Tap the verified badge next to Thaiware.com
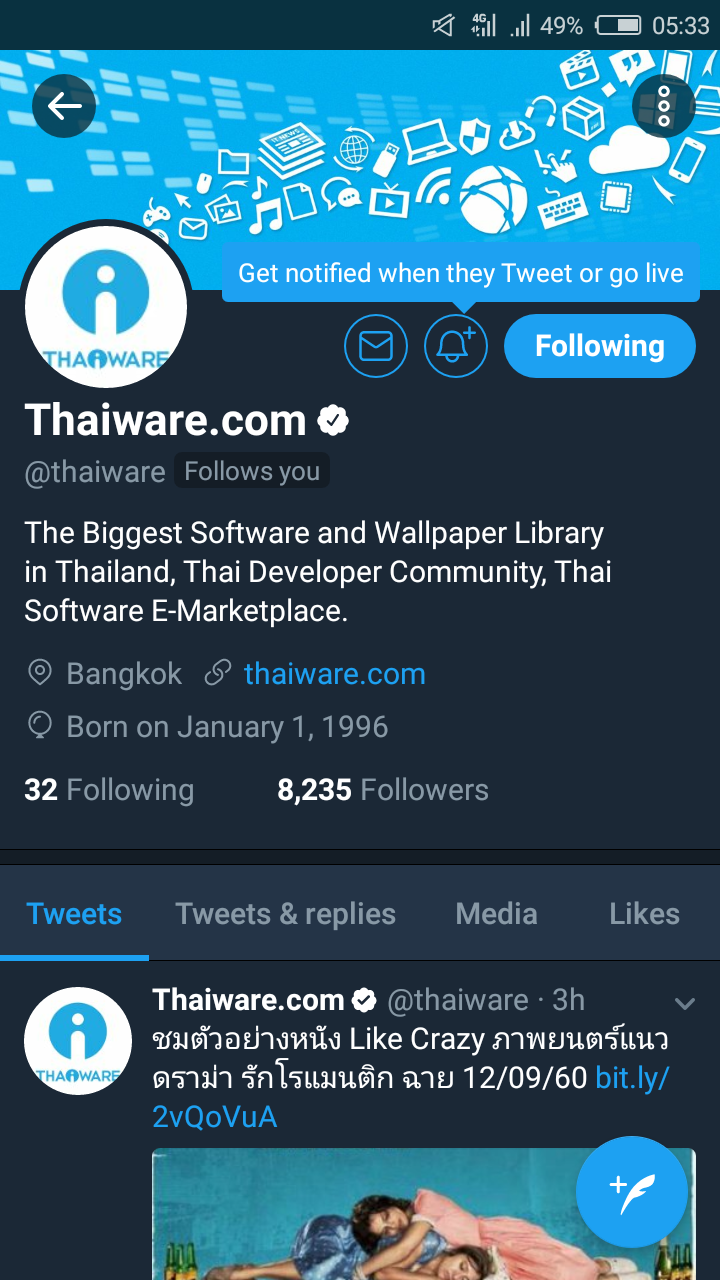Image resolution: width=720 pixels, height=1280 pixels. click(333, 421)
